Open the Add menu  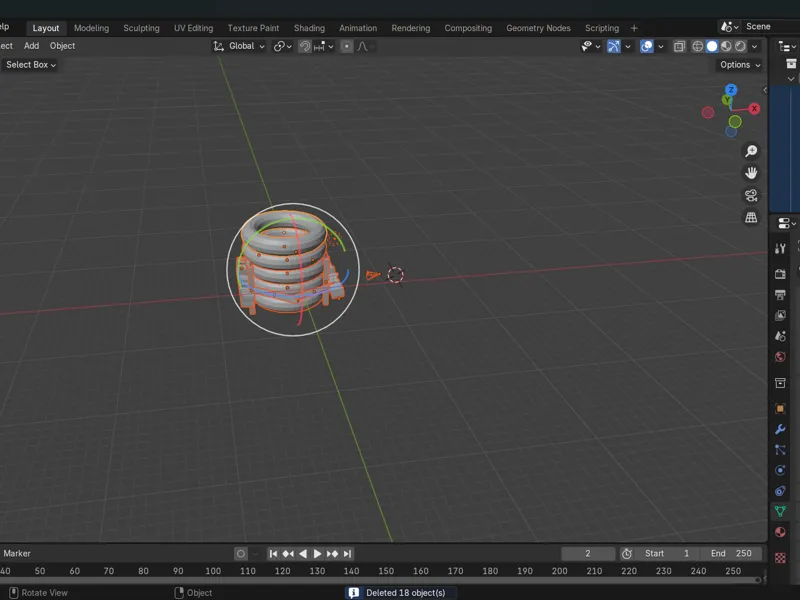pyautogui.click(x=31, y=46)
